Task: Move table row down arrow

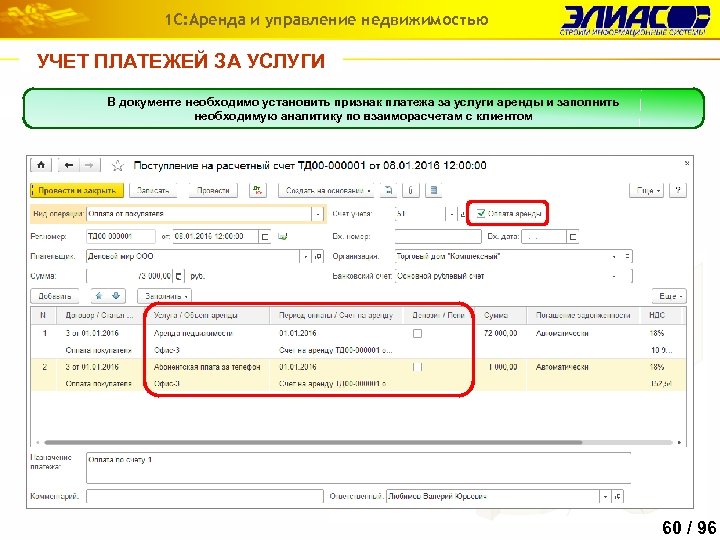Action: 116,296
